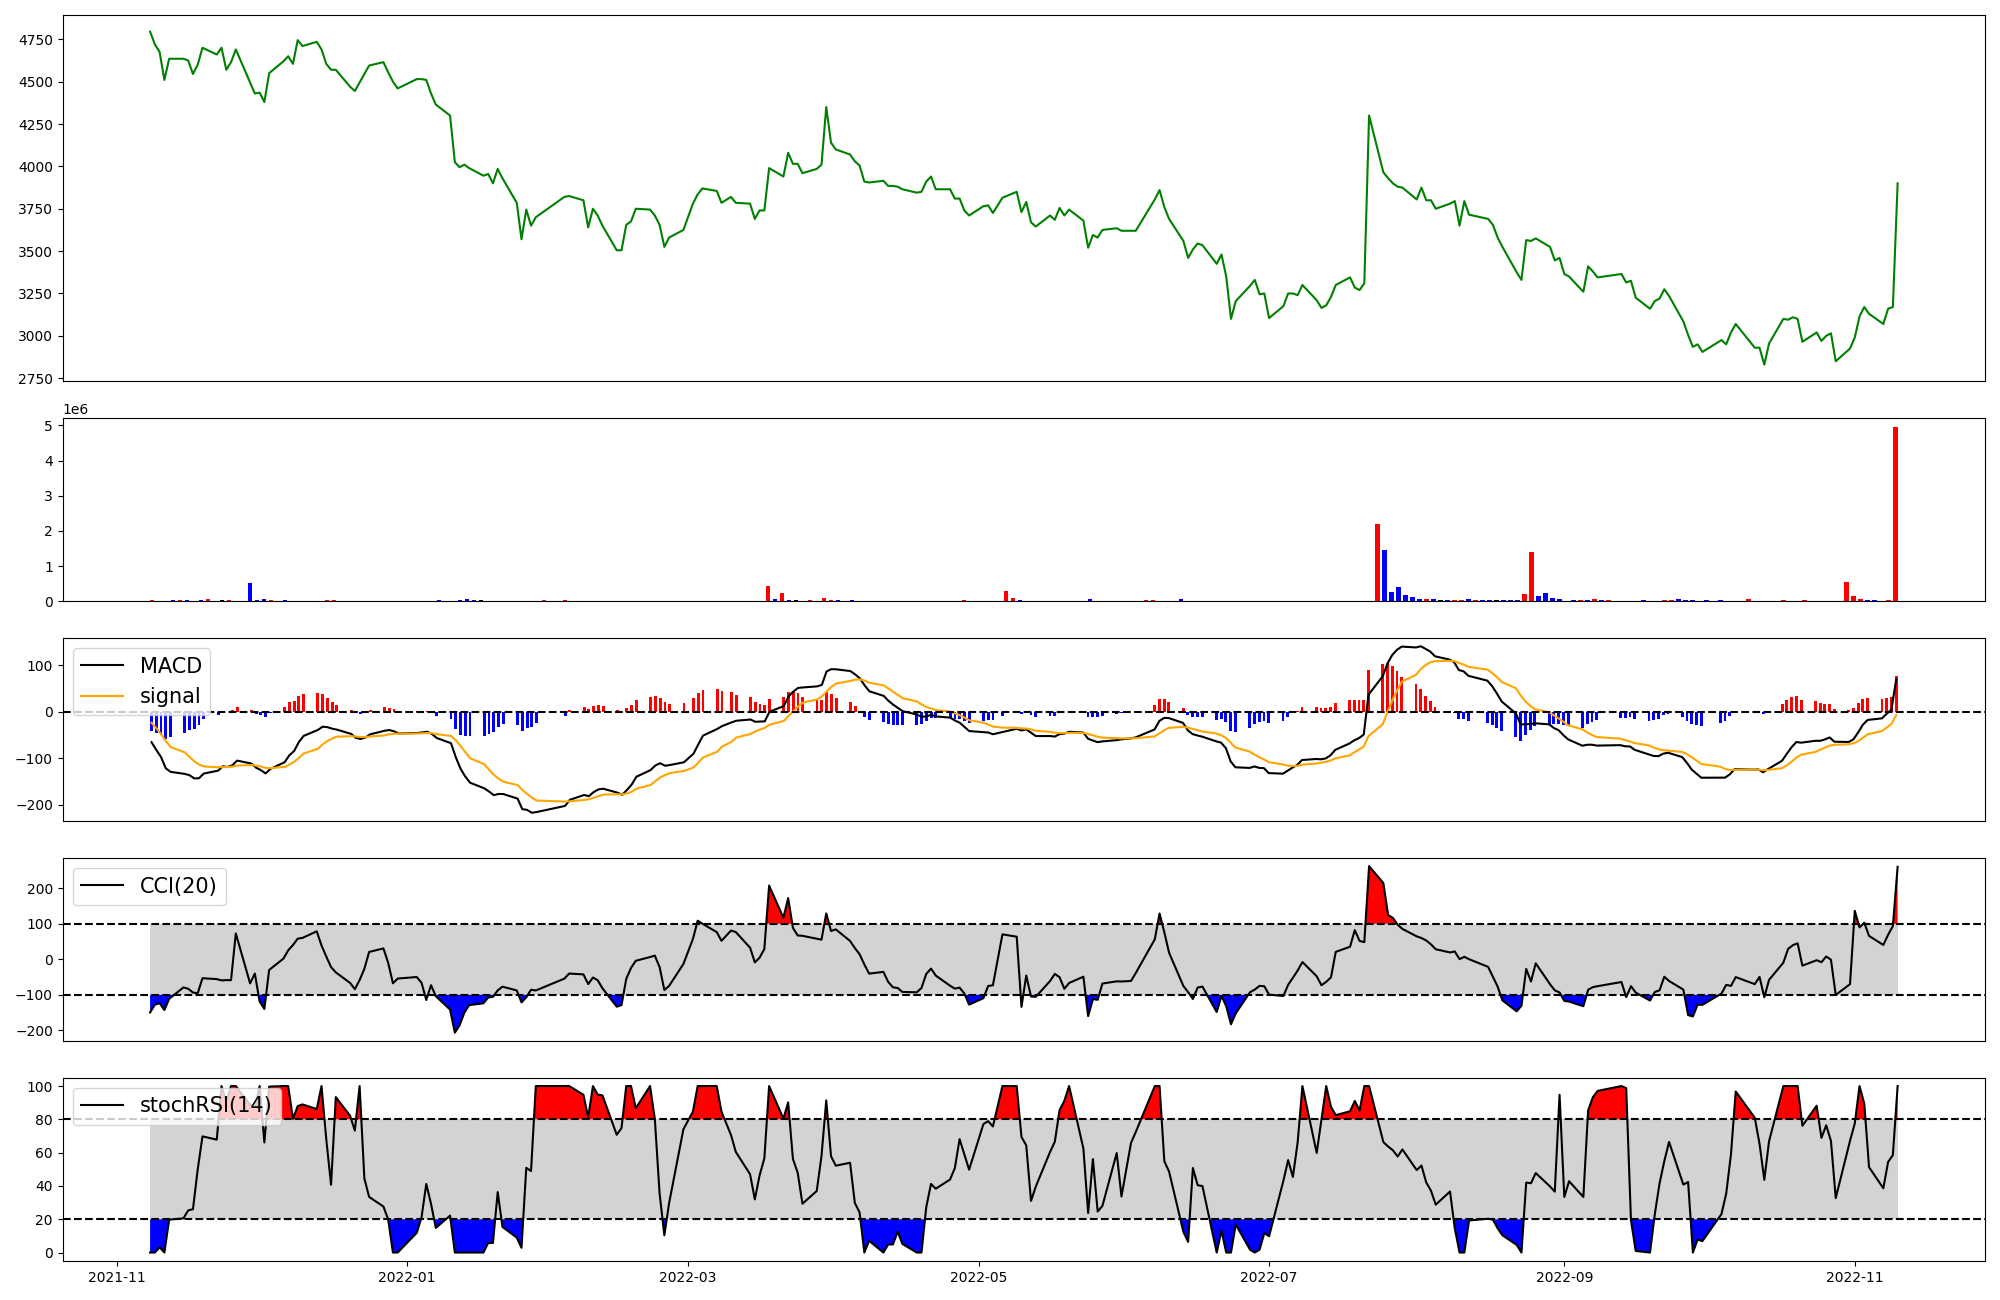
Task: Click the 2022-01 x-axis date label
Action: coord(408,1277)
